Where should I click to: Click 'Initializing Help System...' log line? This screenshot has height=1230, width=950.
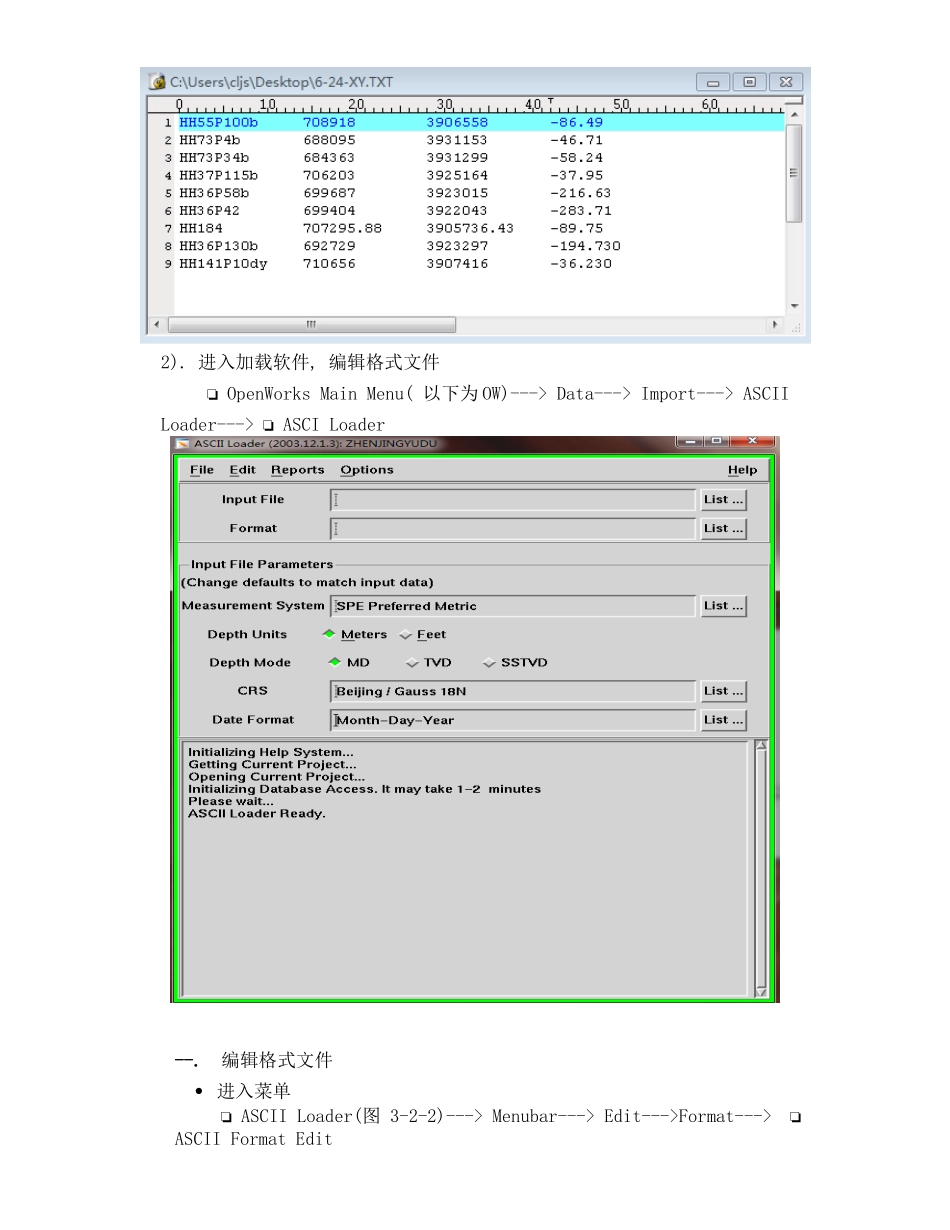(271, 752)
